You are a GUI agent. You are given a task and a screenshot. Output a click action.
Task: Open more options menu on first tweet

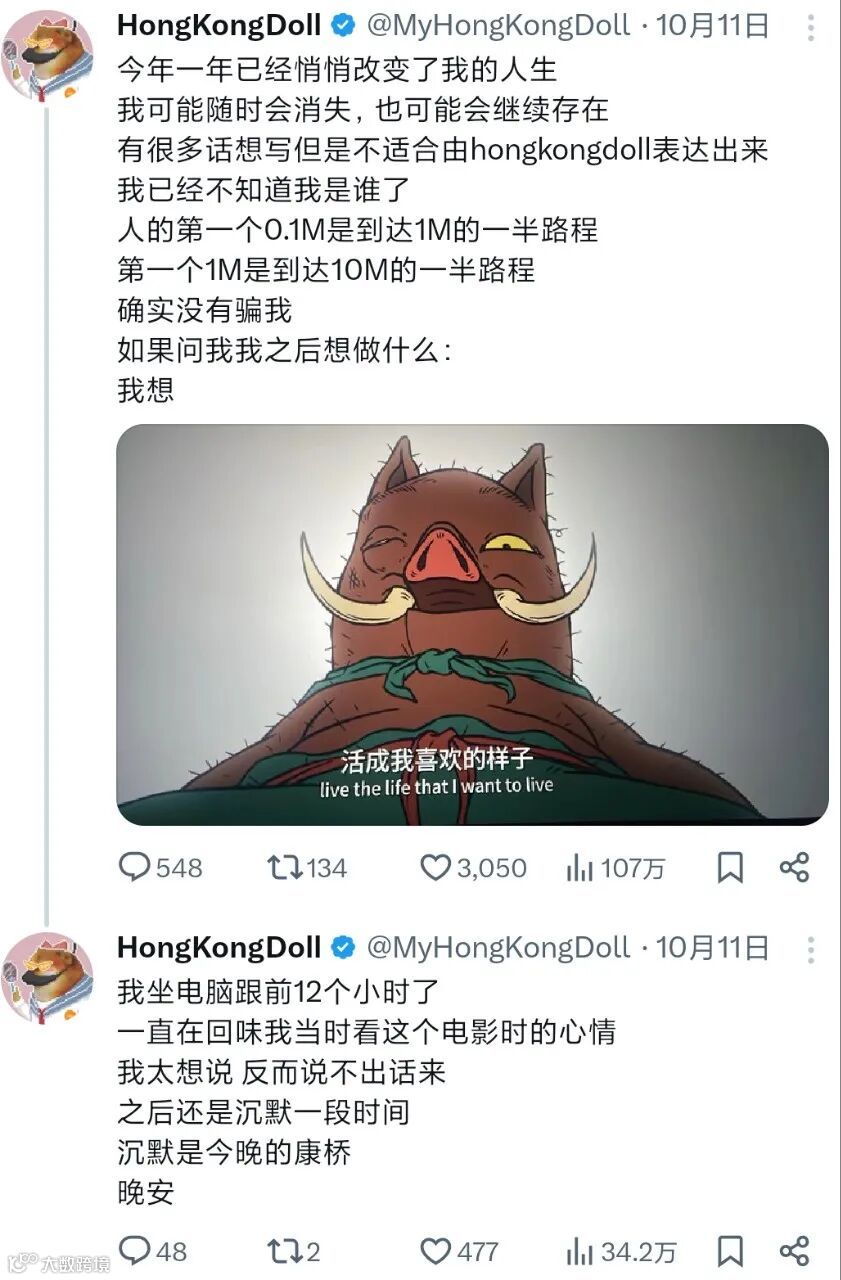810,27
